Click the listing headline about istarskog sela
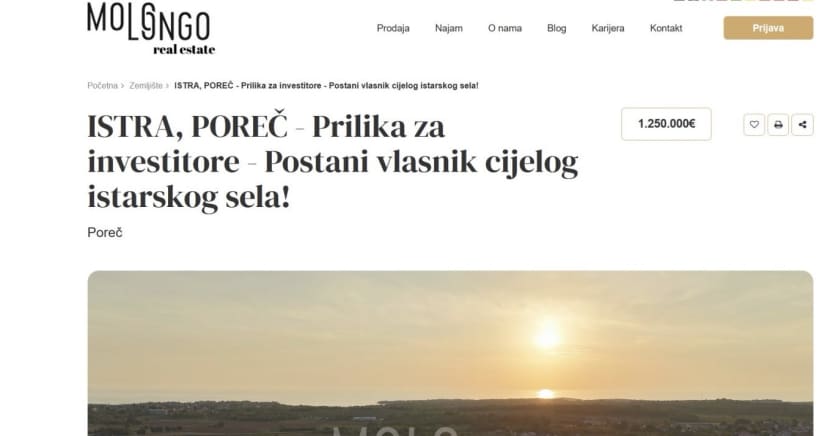The width and height of the screenshot is (830, 436). (x=332, y=161)
